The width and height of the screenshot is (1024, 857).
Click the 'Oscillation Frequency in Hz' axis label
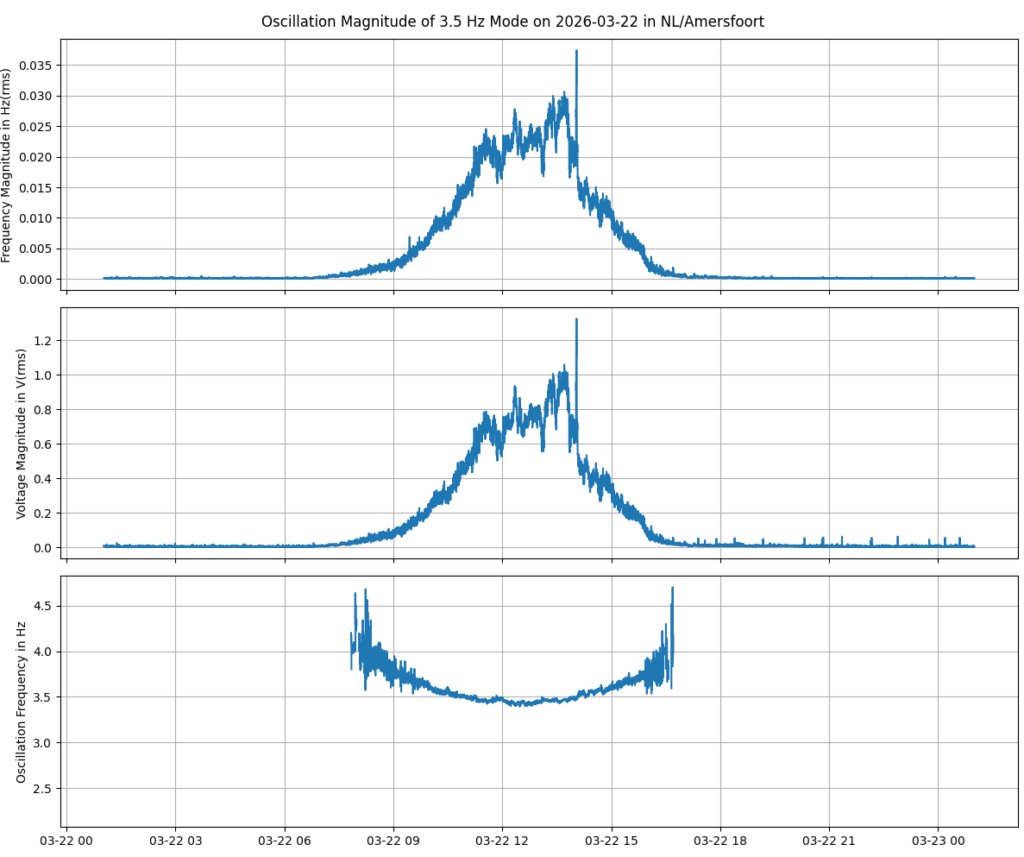(x=21, y=702)
